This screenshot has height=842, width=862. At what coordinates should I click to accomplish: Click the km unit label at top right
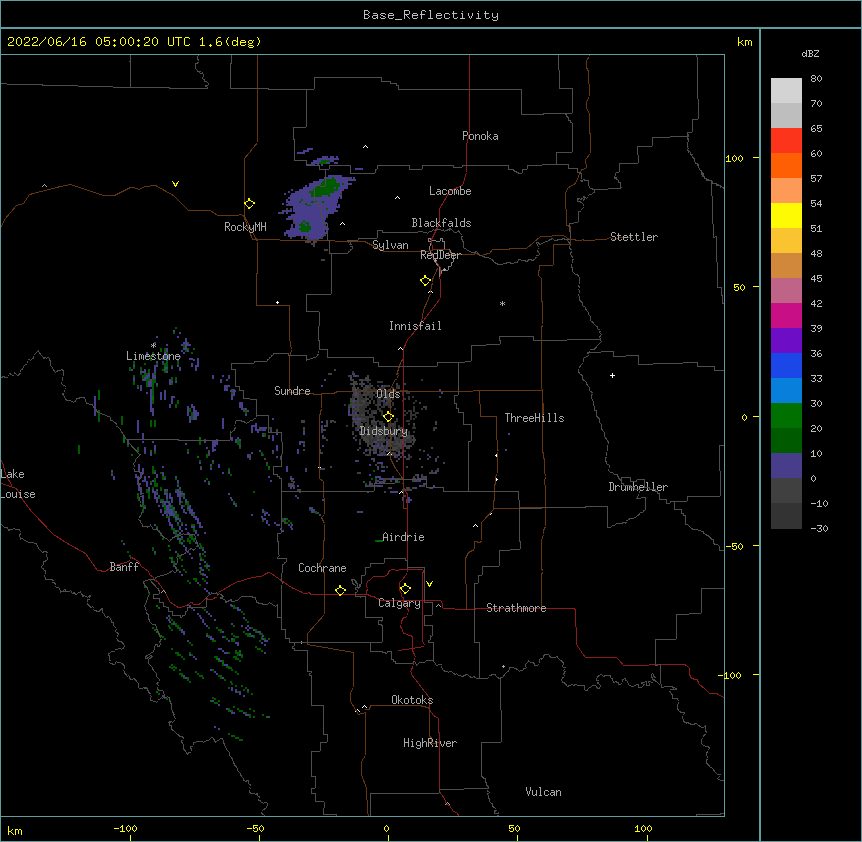point(745,42)
